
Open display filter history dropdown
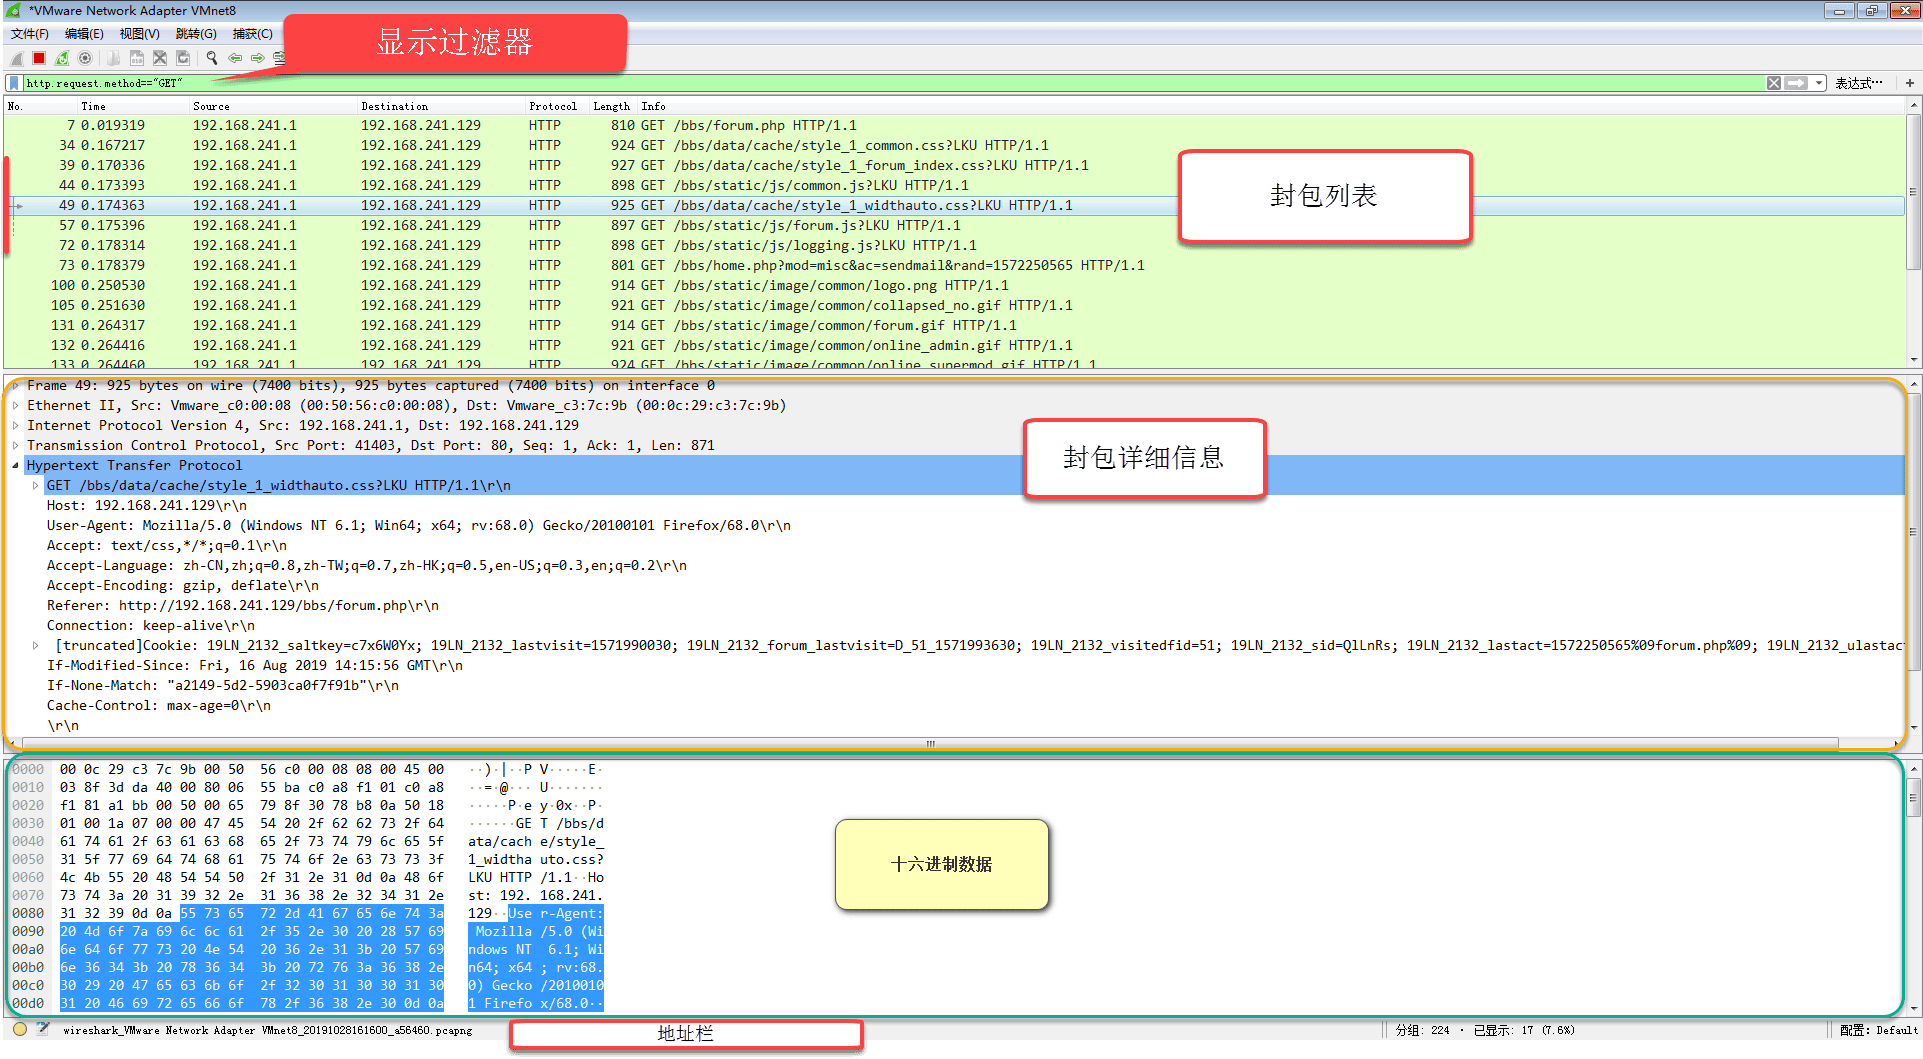click(x=1819, y=83)
